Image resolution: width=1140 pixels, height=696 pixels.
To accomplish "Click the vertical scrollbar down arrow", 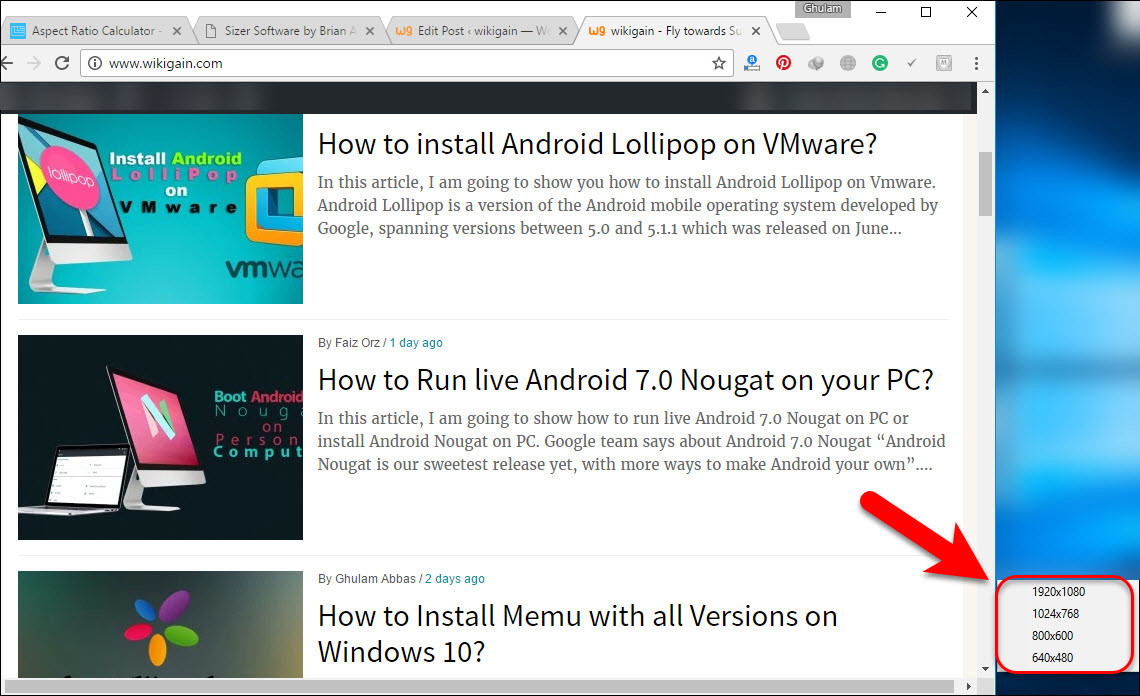I will pos(985,668).
